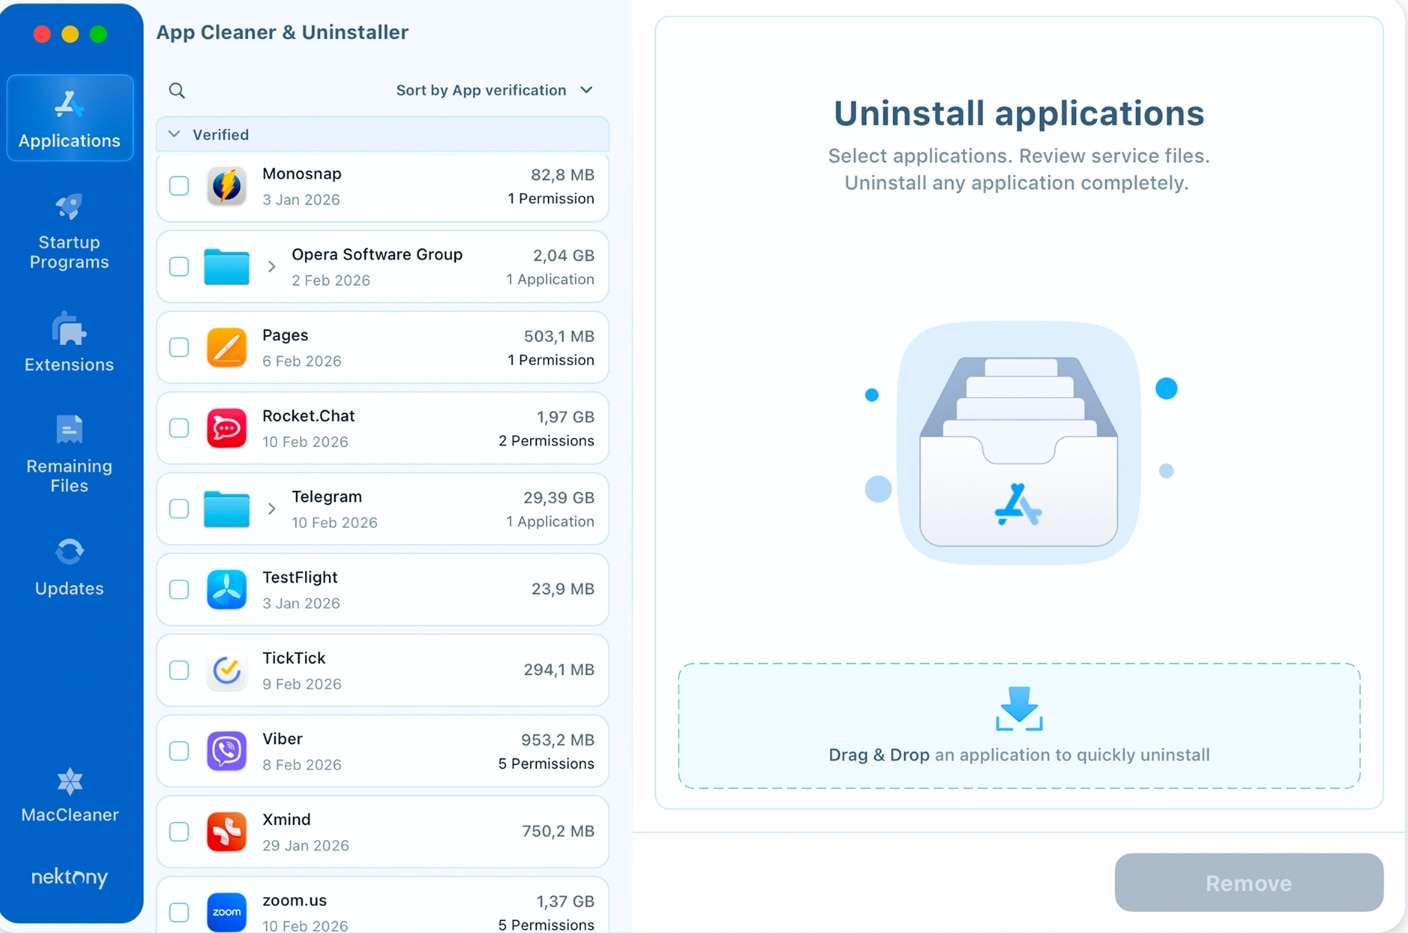Go to the Extensions section
Screen dimensions: 1408x933
(x=69, y=343)
